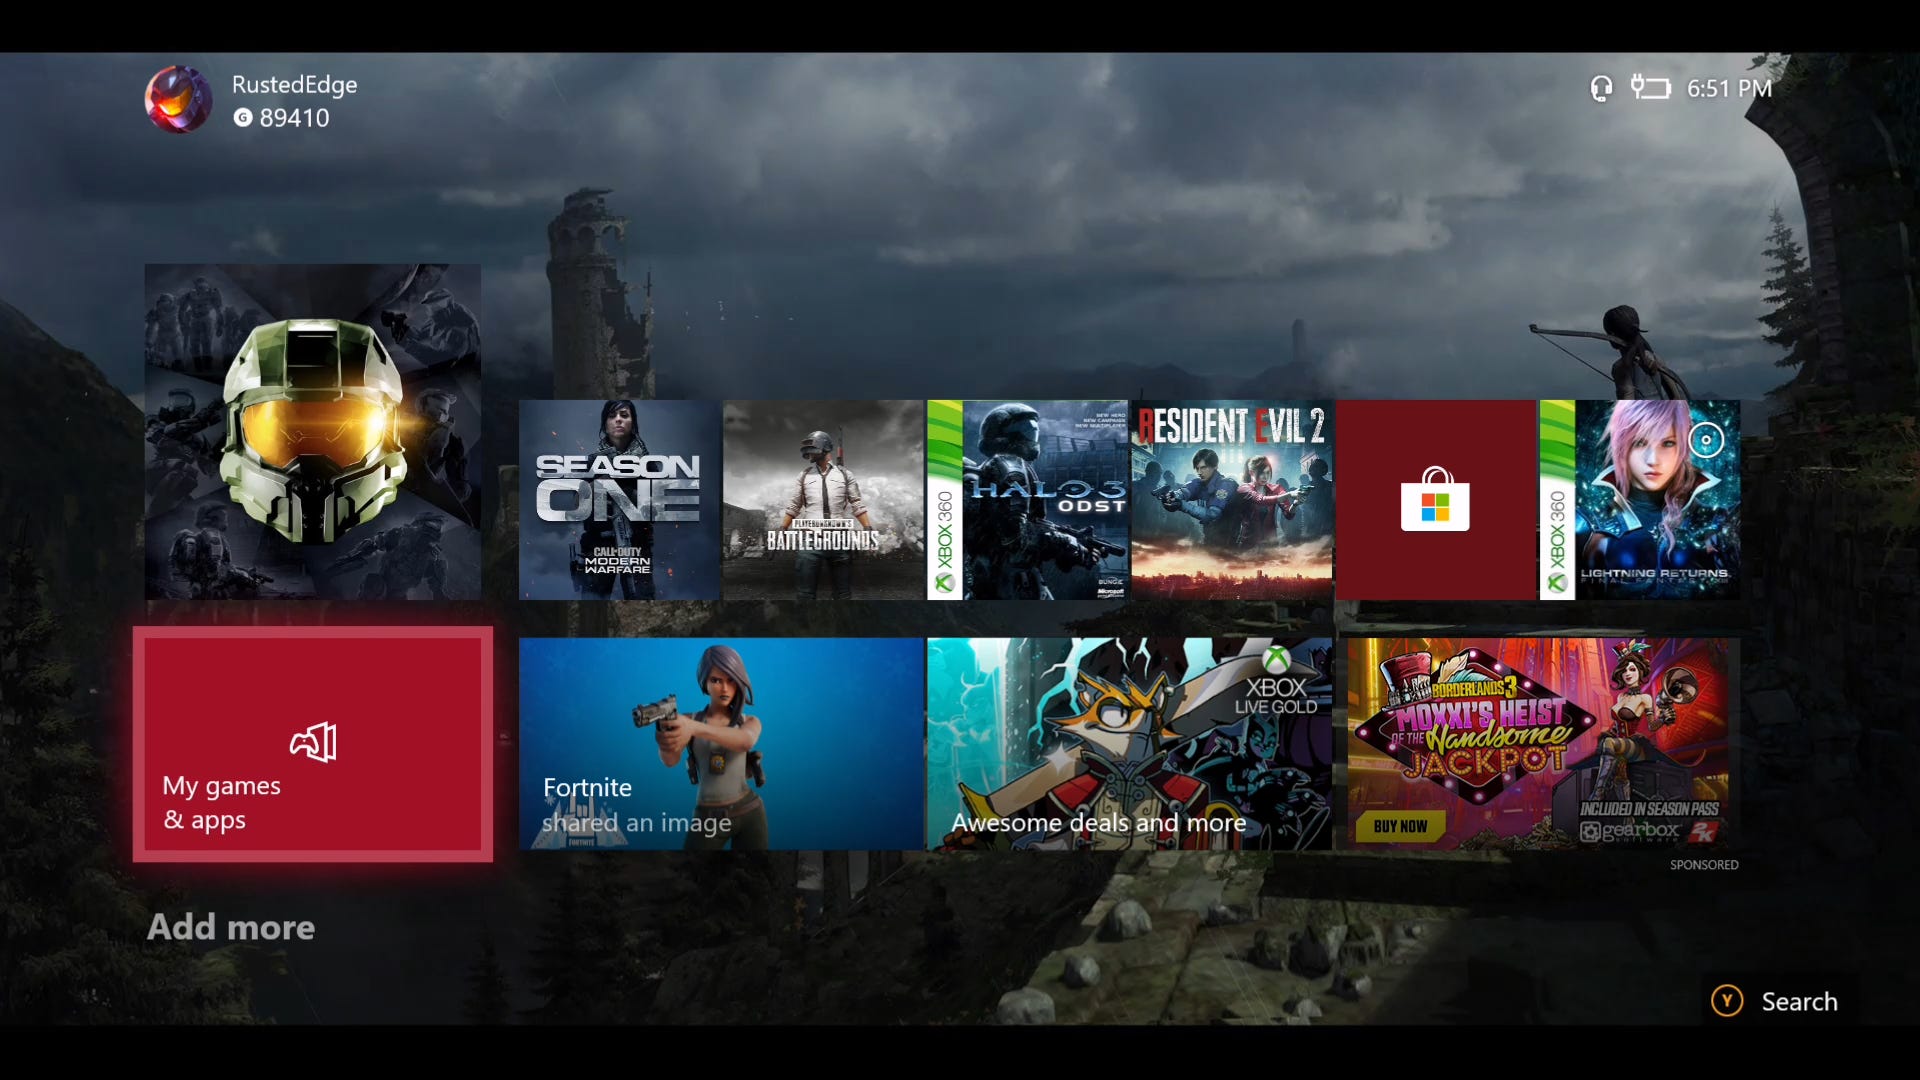Click Add more option

[229, 926]
